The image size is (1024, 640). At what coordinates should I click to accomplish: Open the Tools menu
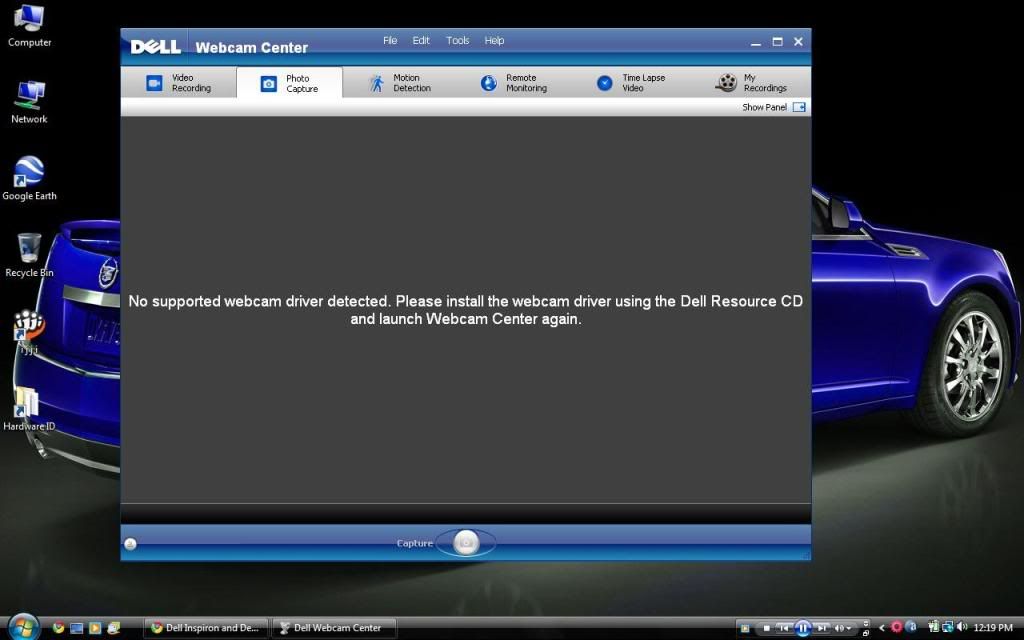[x=457, y=40]
